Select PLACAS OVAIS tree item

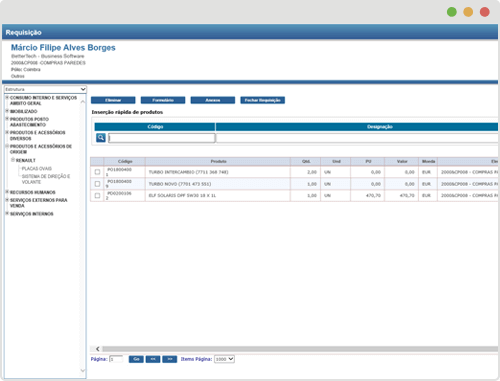click(x=37, y=168)
